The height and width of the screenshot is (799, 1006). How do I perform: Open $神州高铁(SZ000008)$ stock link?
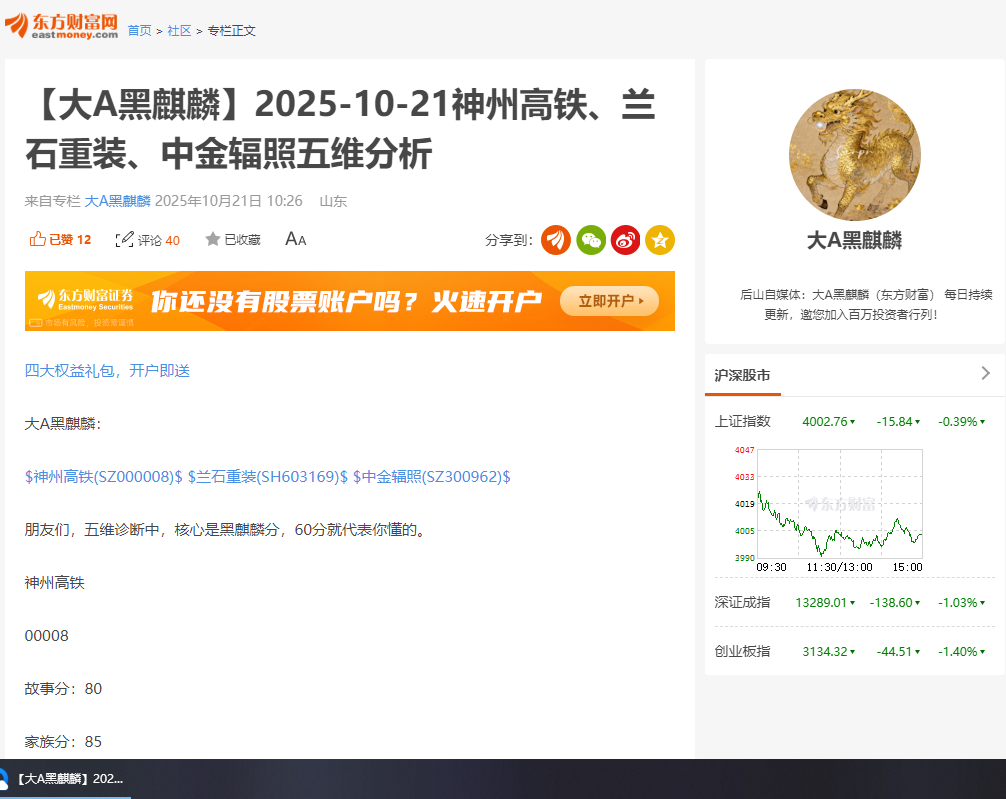(104, 477)
